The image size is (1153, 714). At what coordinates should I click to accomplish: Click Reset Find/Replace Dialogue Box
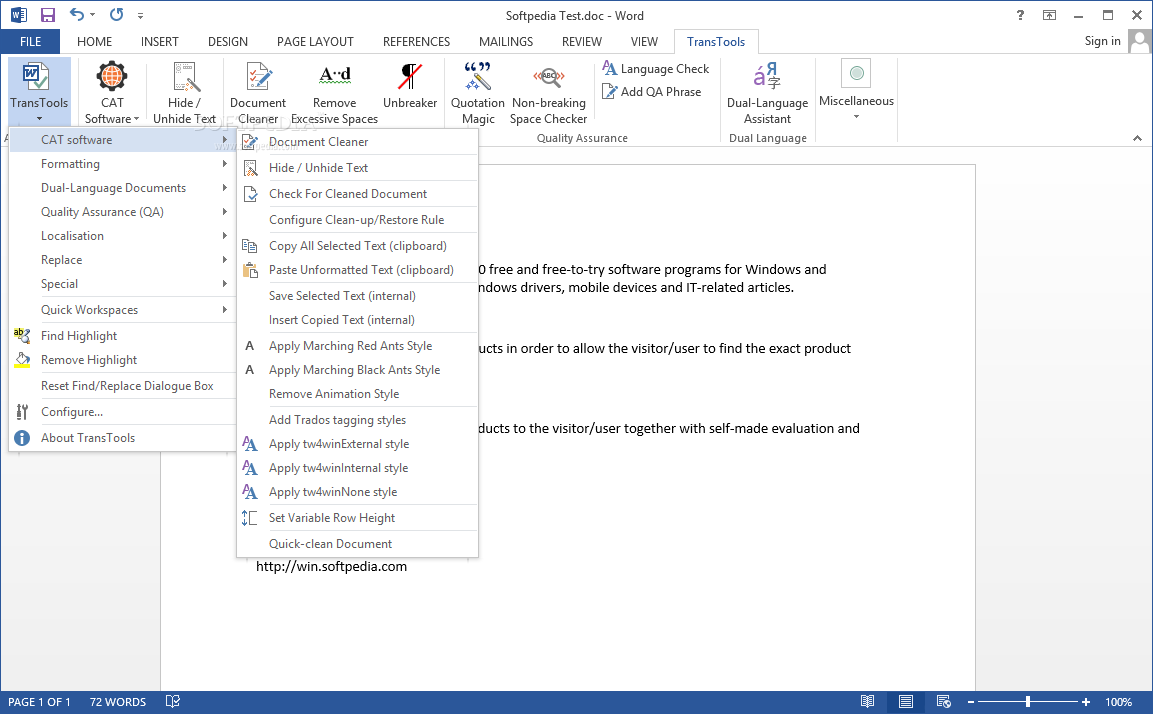122,385
